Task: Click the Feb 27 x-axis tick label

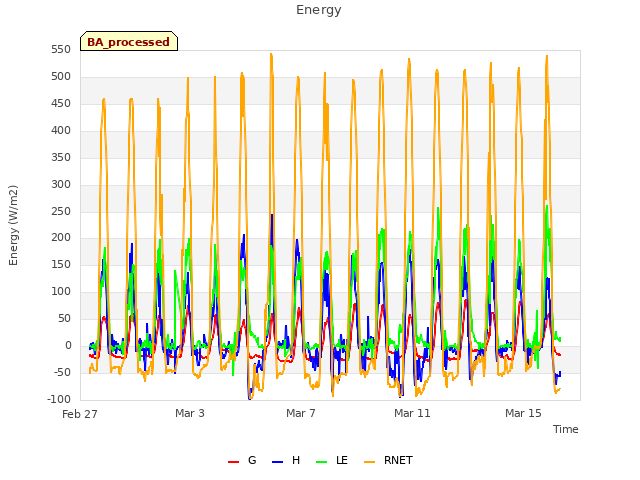Action: (x=80, y=414)
